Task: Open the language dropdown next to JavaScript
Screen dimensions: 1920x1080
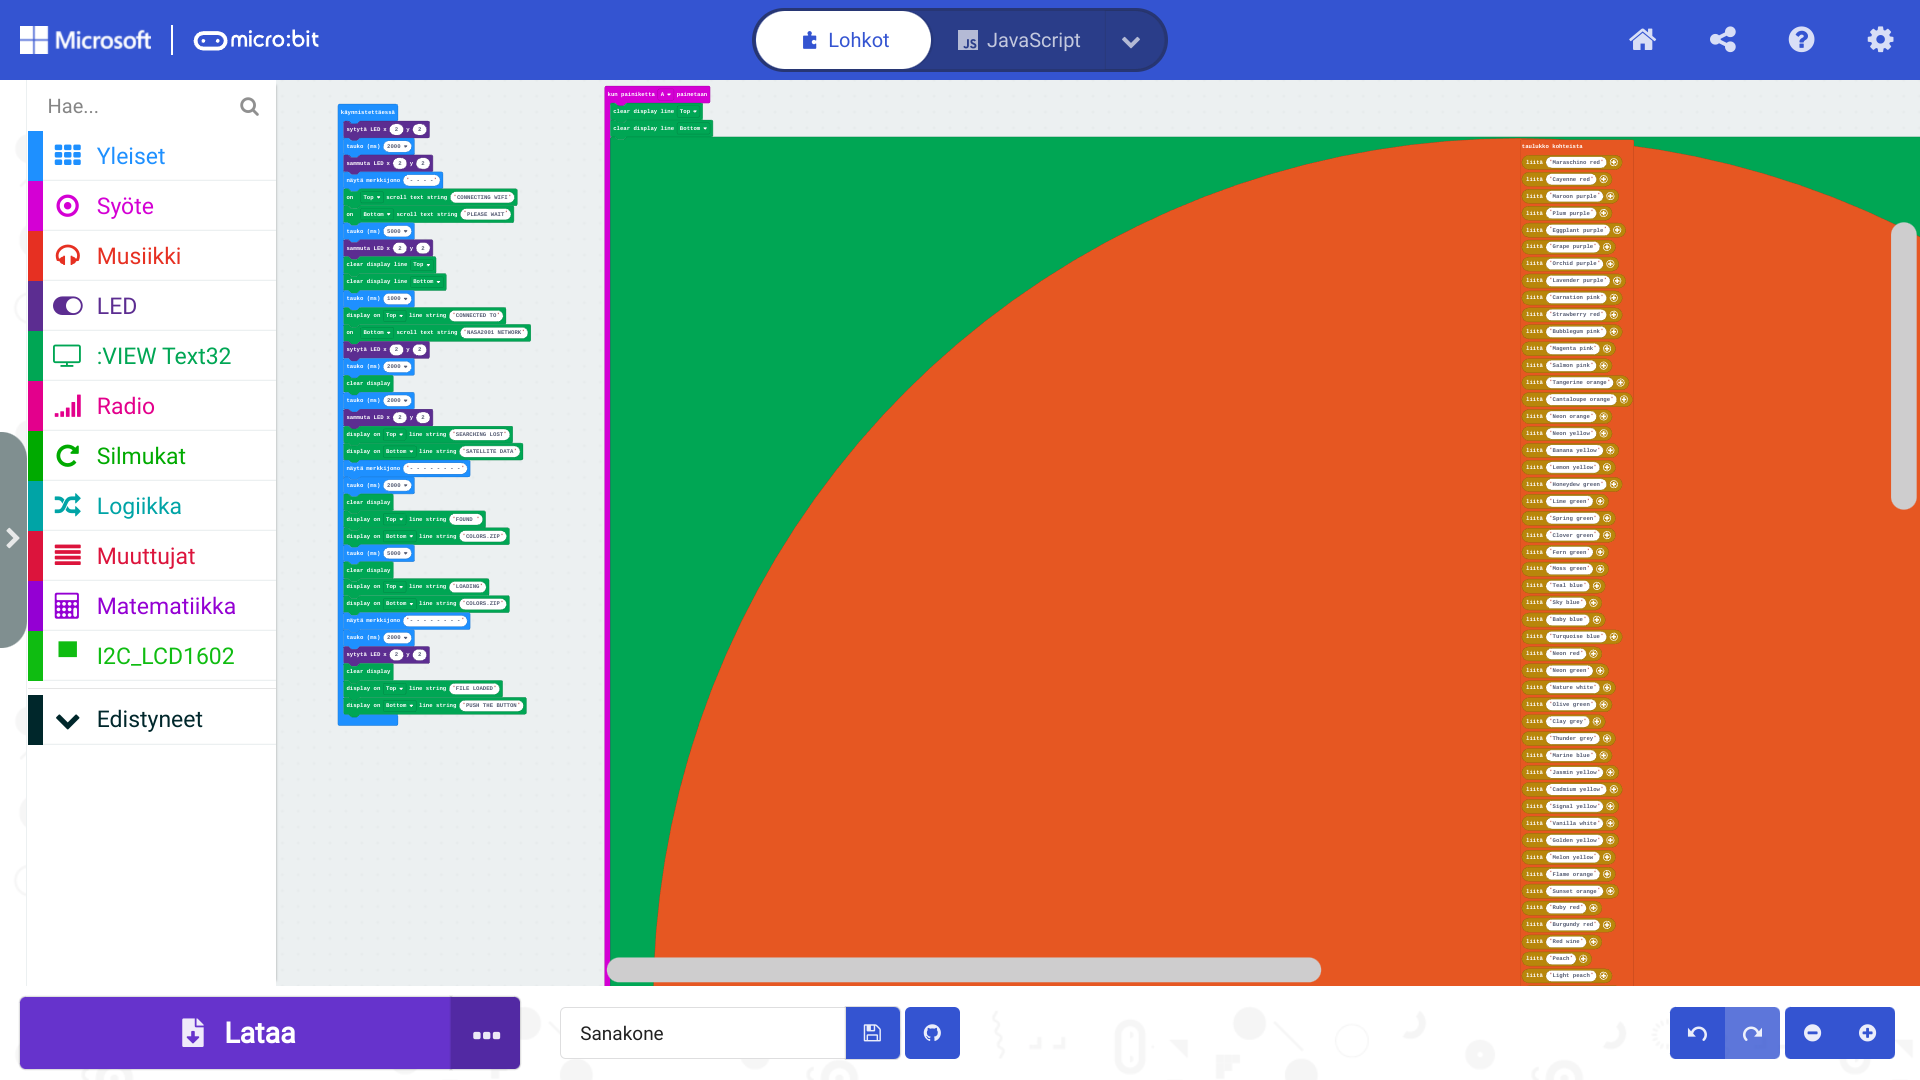Action: coord(1131,42)
